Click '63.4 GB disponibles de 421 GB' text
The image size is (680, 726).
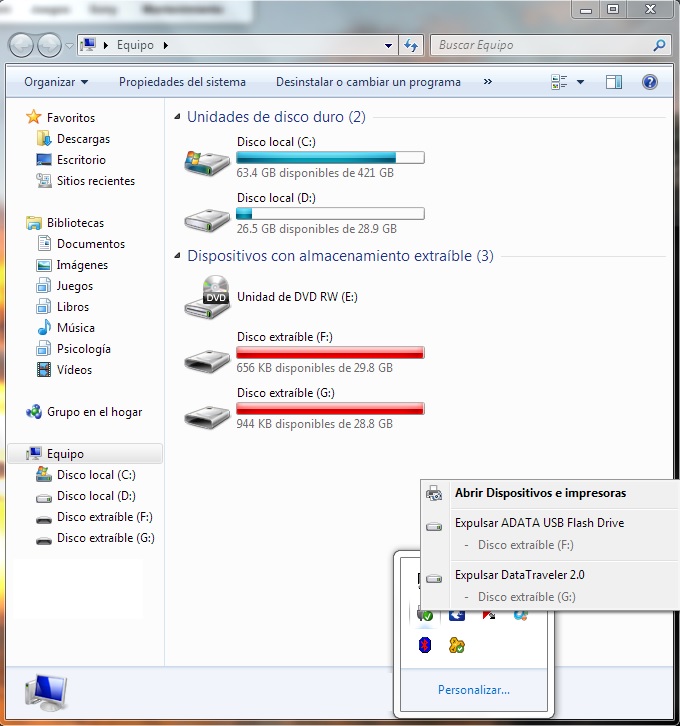[x=315, y=173]
